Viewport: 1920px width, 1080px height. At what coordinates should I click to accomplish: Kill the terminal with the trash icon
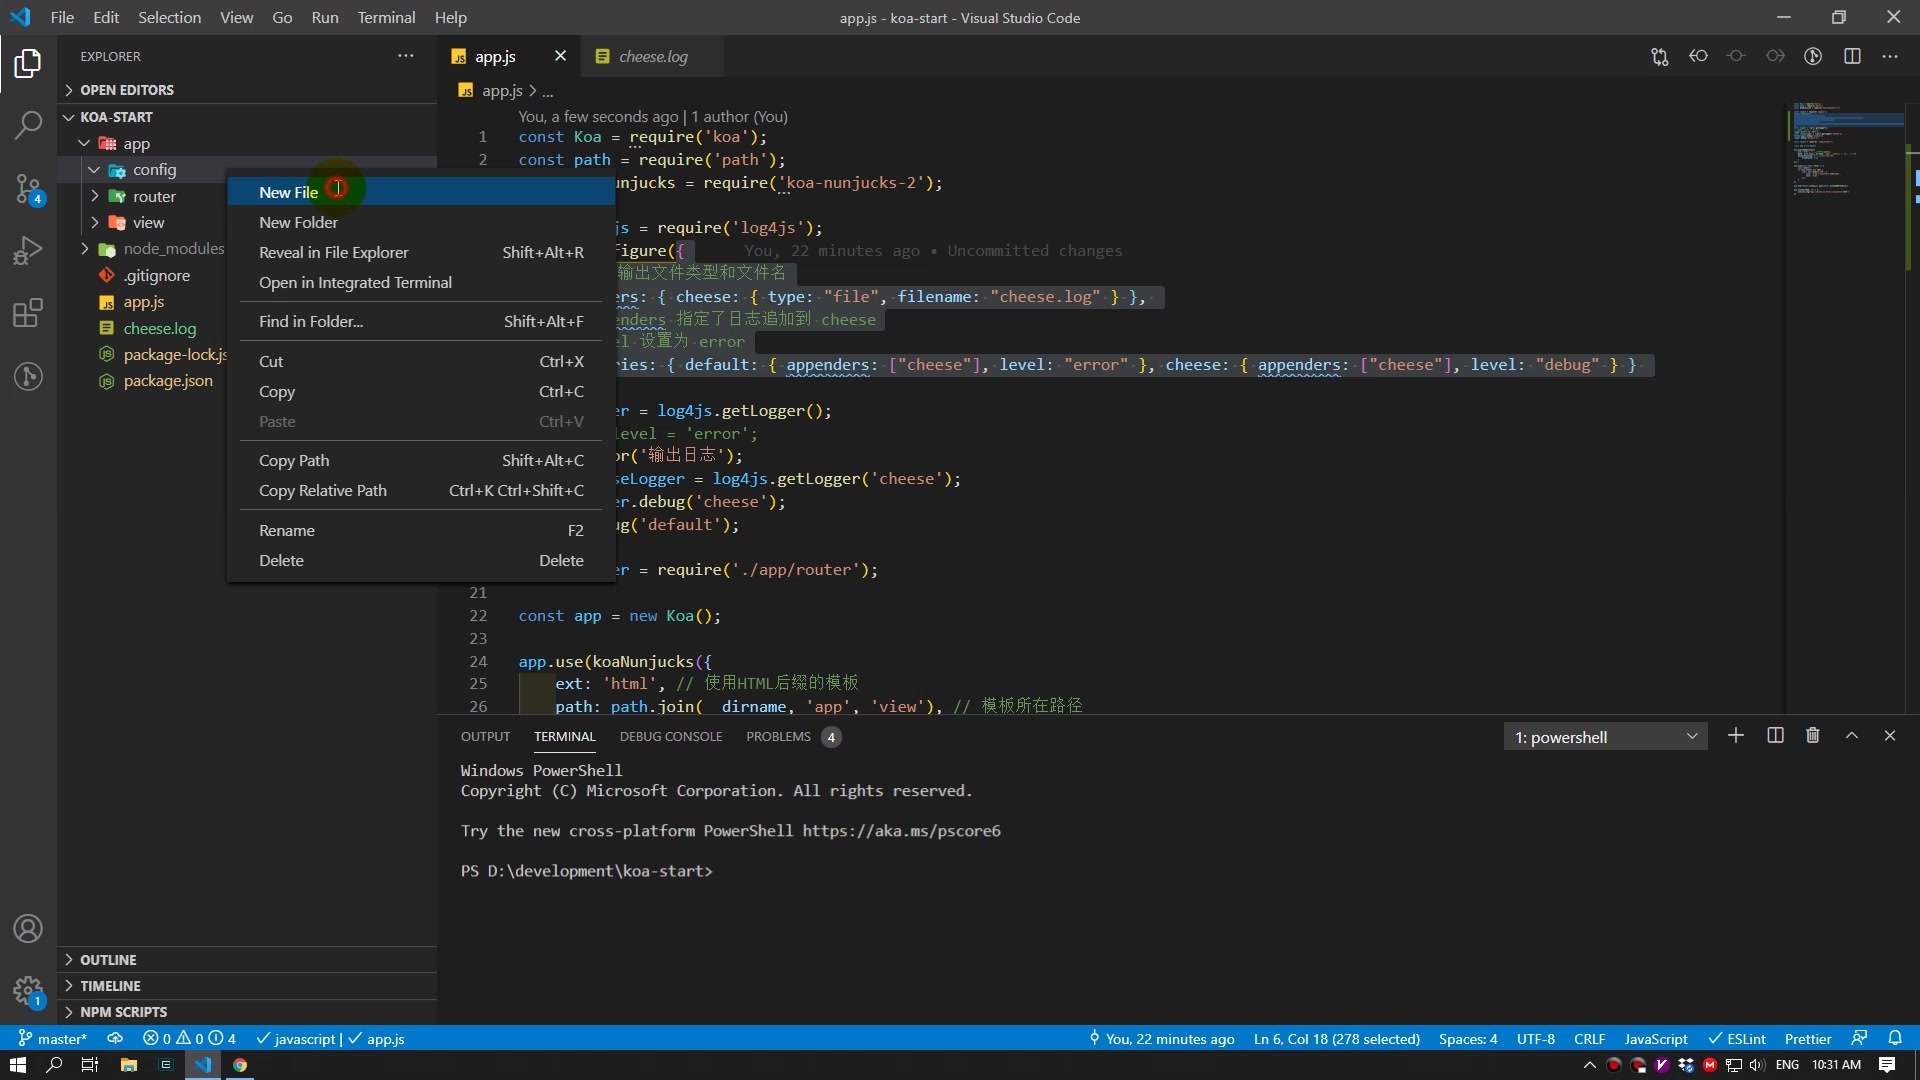[x=1812, y=736]
